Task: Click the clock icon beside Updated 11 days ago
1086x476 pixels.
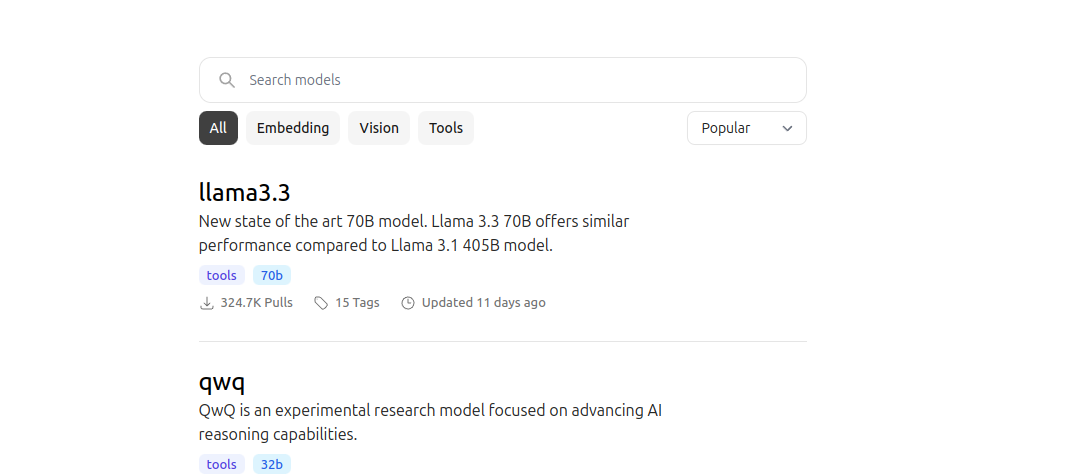Action: (408, 303)
